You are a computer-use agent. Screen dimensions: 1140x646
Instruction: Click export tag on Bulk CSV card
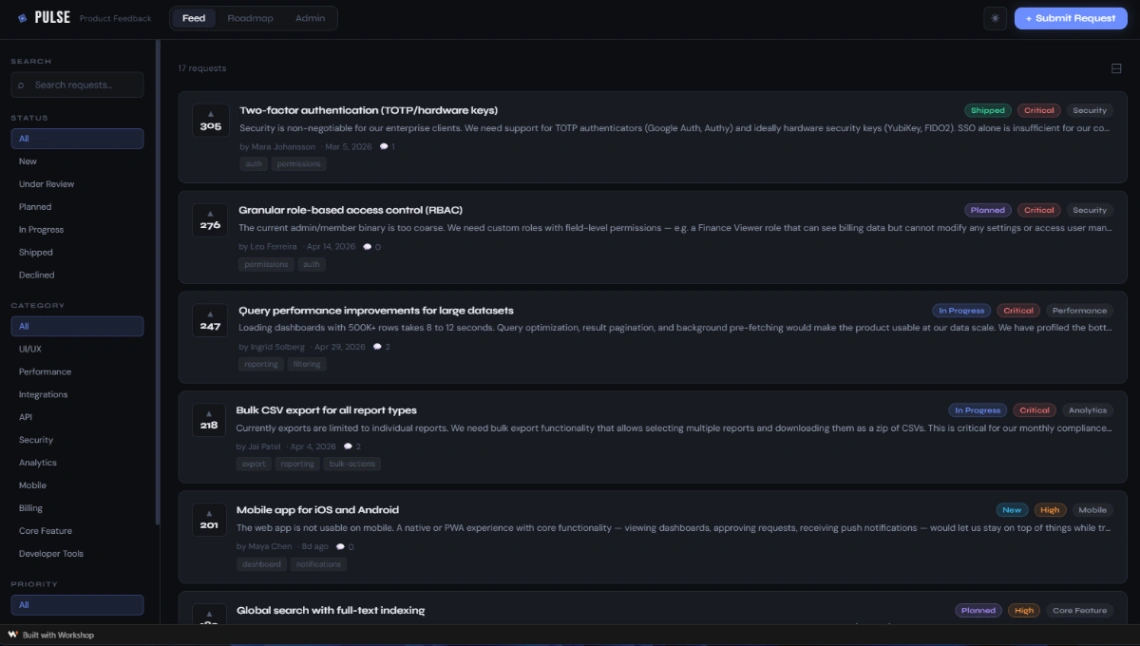pyautogui.click(x=254, y=464)
